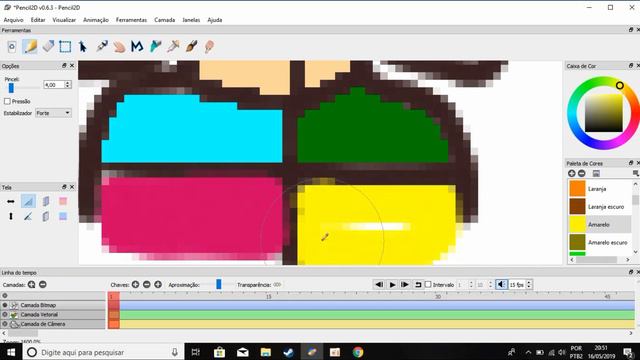
Task: Toggle the sound speaker button
Action: click(501, 284)
